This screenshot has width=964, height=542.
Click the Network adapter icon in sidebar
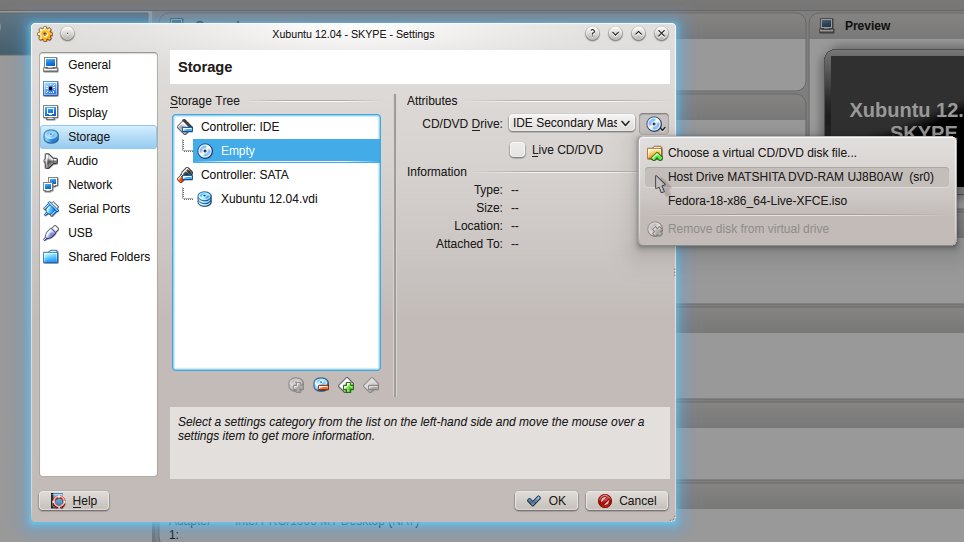click(51, 184)
